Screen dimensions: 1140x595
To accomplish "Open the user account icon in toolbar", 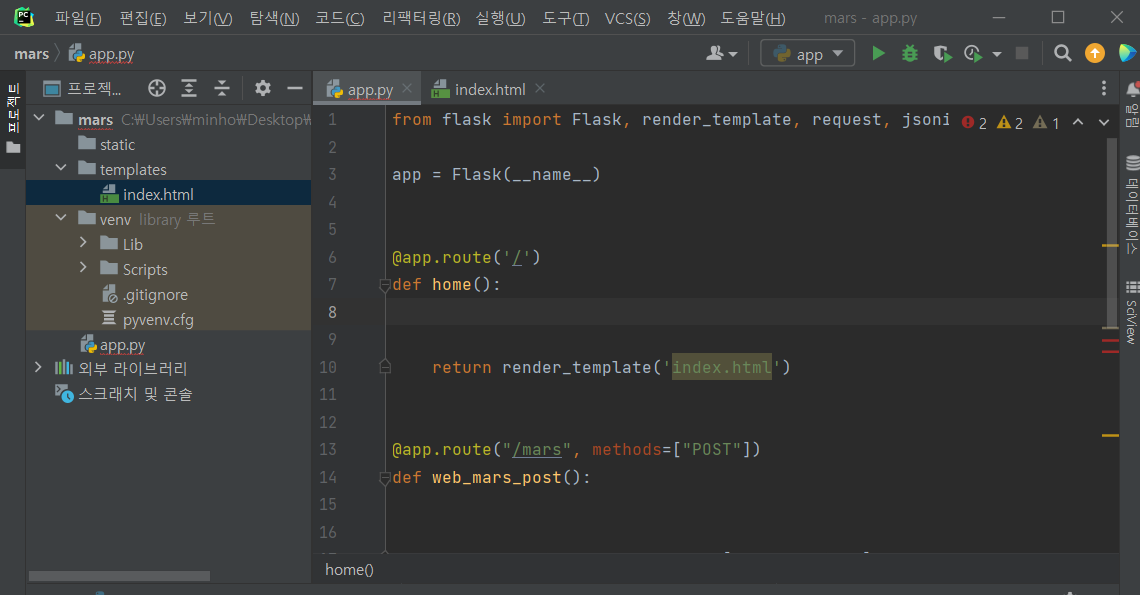I will (x=721, y=53).
